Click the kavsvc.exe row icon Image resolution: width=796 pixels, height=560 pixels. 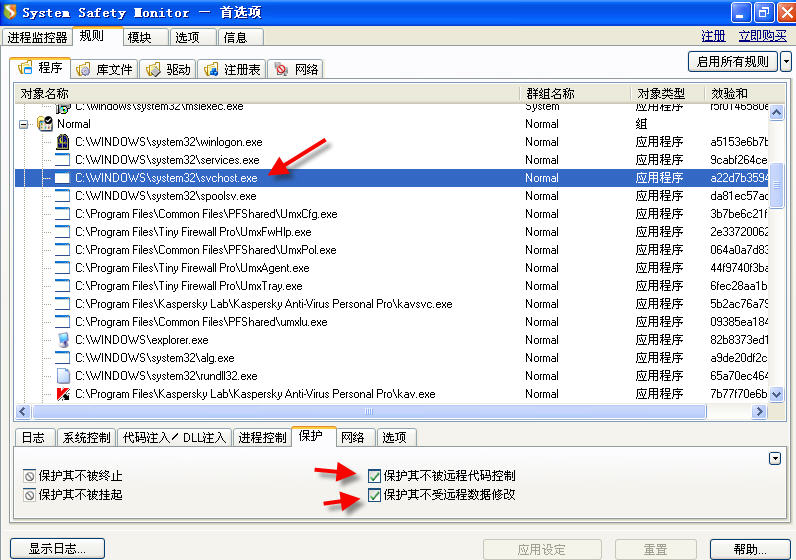[62, 304]
